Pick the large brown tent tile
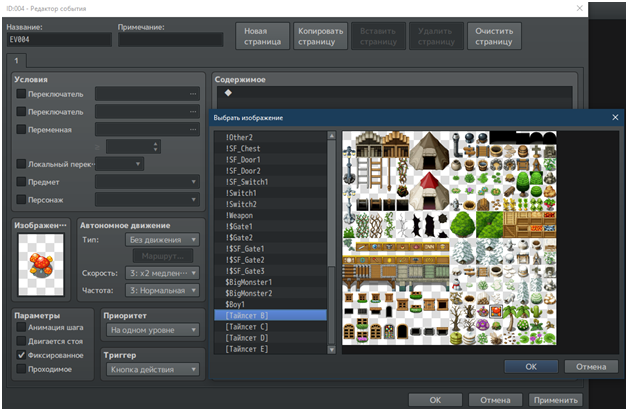 pos(429,151)
